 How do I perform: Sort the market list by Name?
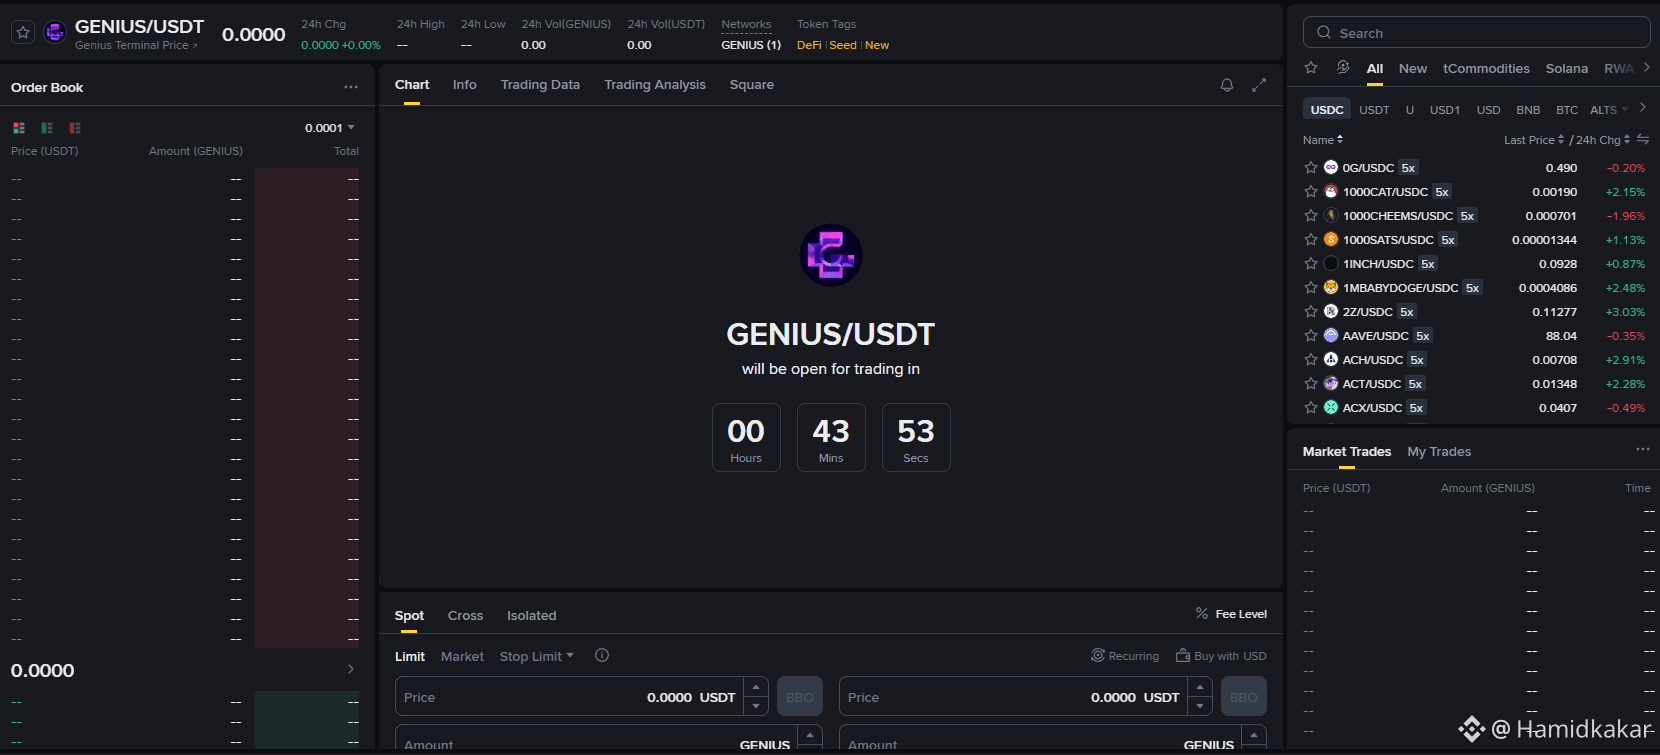tap(1323, 140)
